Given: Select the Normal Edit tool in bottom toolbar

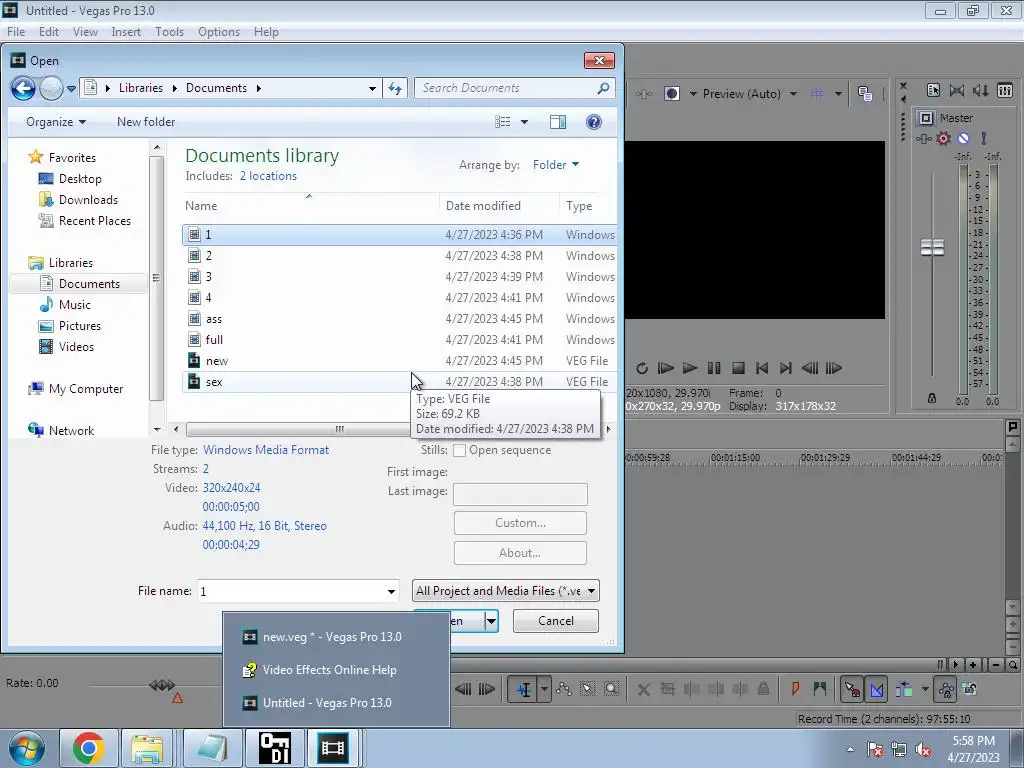Looking at the screenshot, I should [524, 689].
